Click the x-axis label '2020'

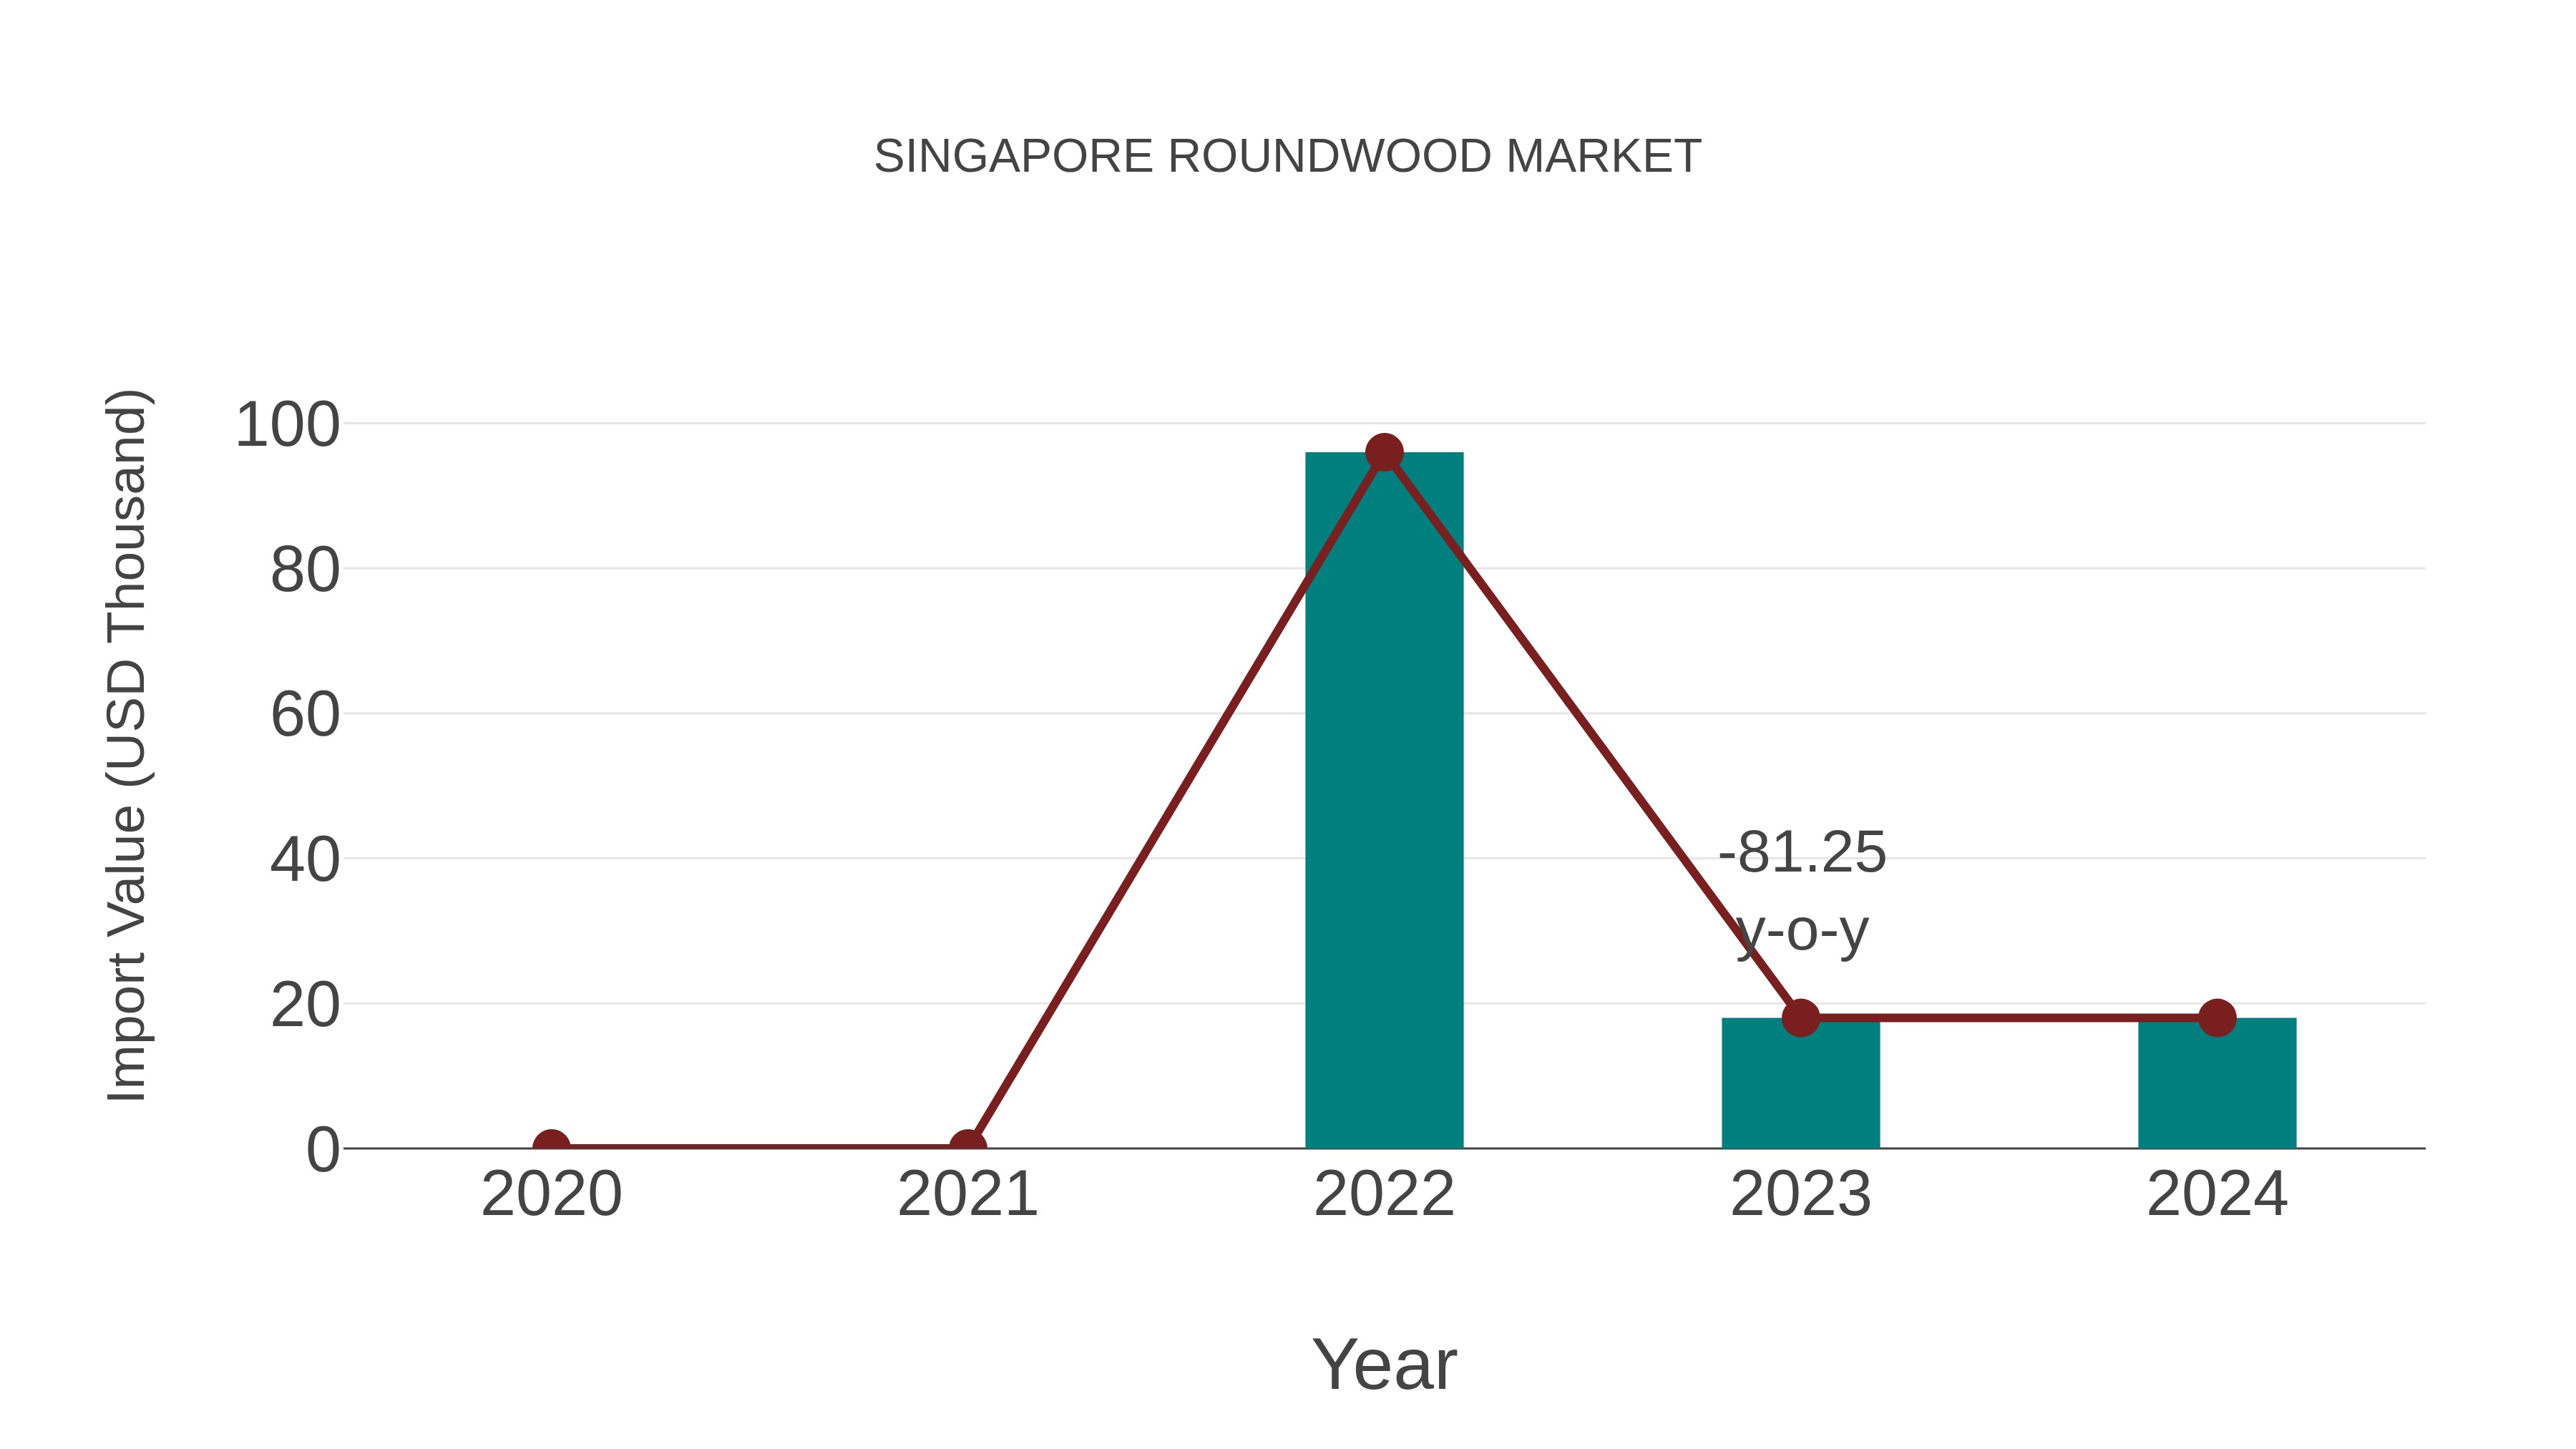[551, 1194]
